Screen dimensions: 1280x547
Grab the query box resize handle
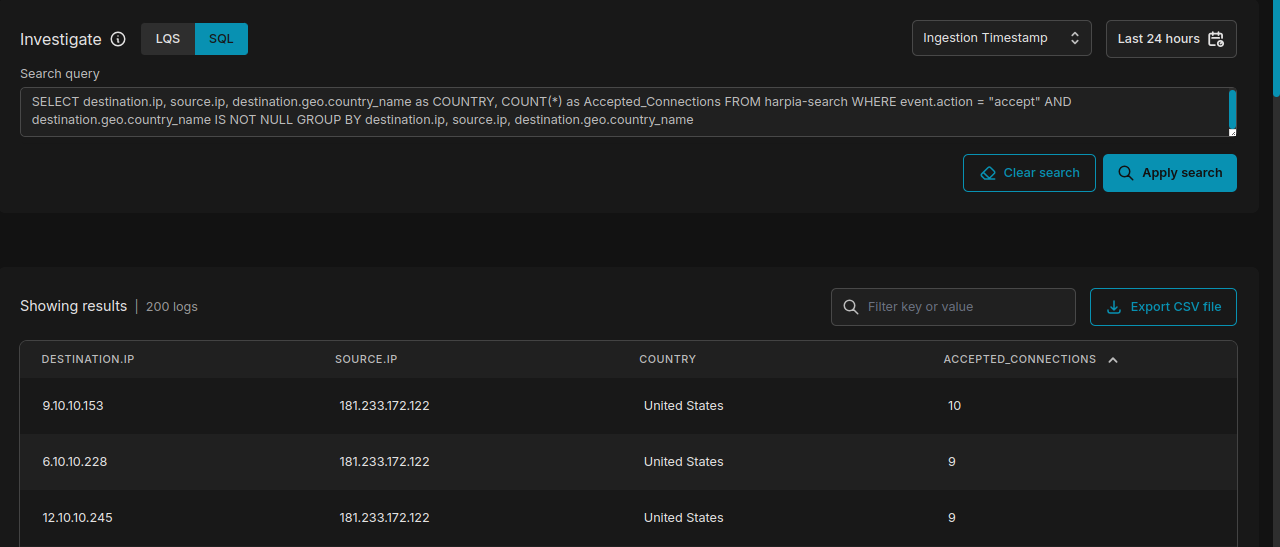[1232, 132]
